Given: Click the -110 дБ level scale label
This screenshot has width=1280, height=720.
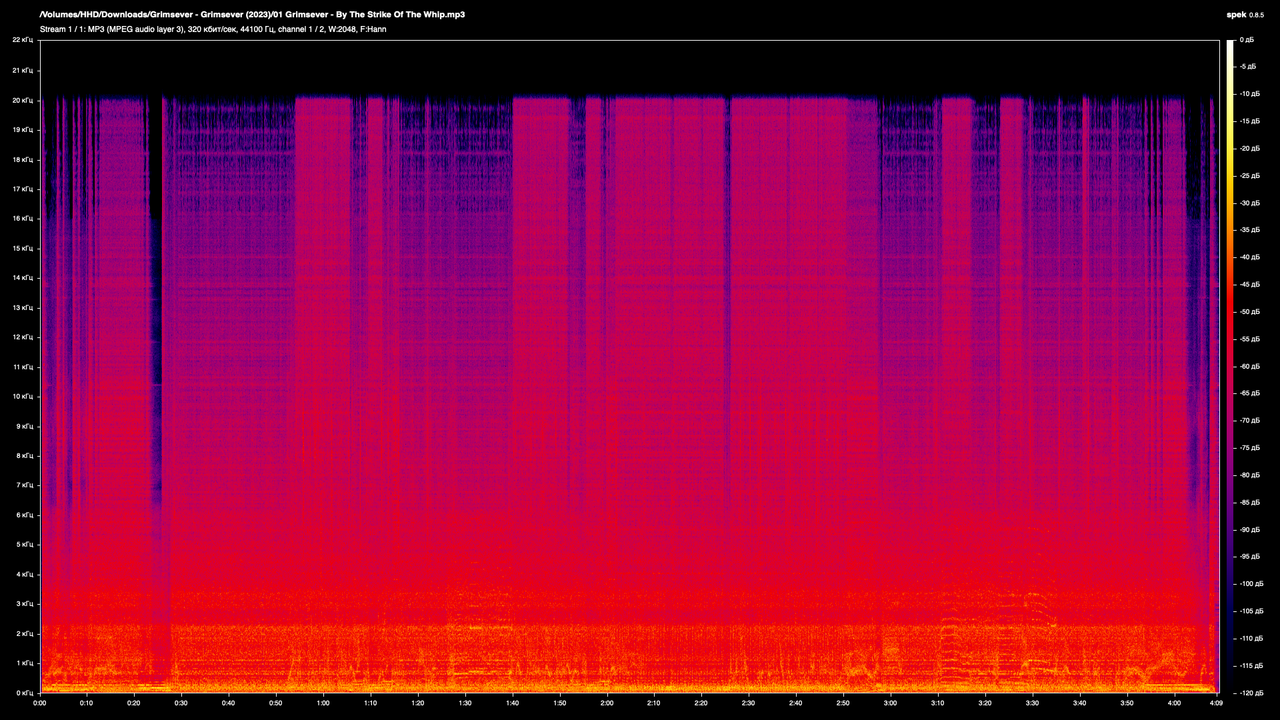Looking at the screenshot, I should click(1253, 638).
